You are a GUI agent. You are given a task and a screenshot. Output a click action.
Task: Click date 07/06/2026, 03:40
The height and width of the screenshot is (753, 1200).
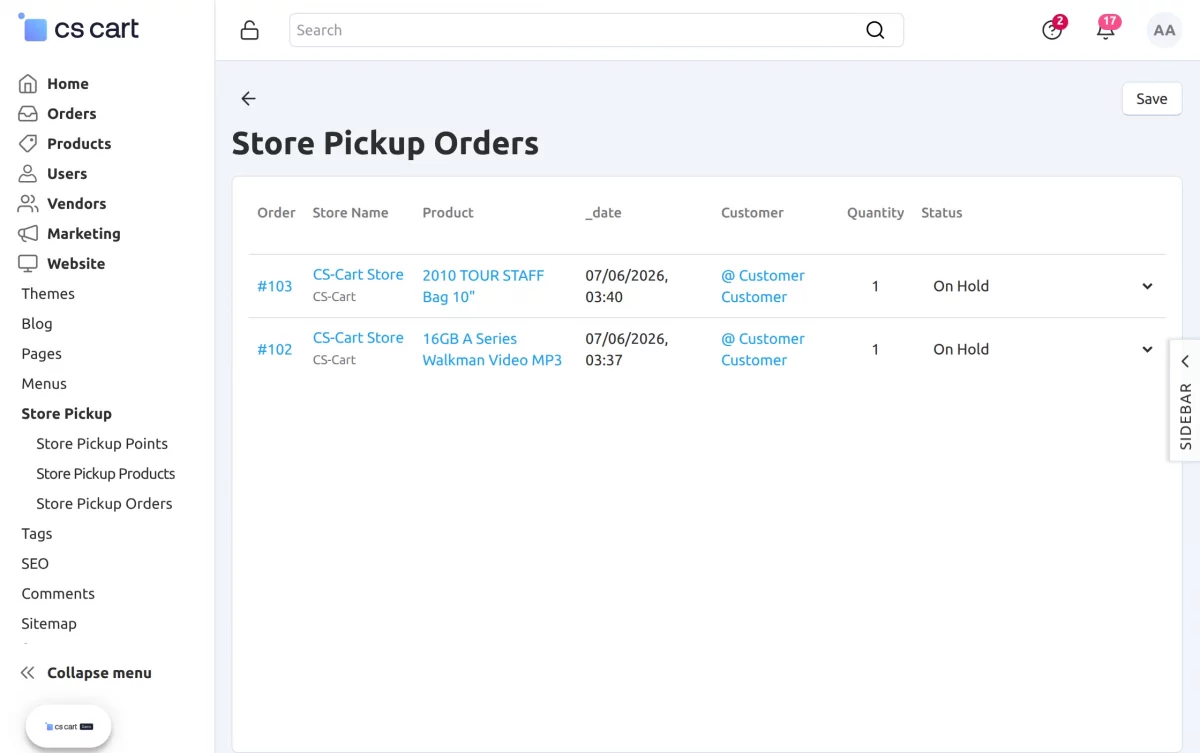tap(627, 286)
